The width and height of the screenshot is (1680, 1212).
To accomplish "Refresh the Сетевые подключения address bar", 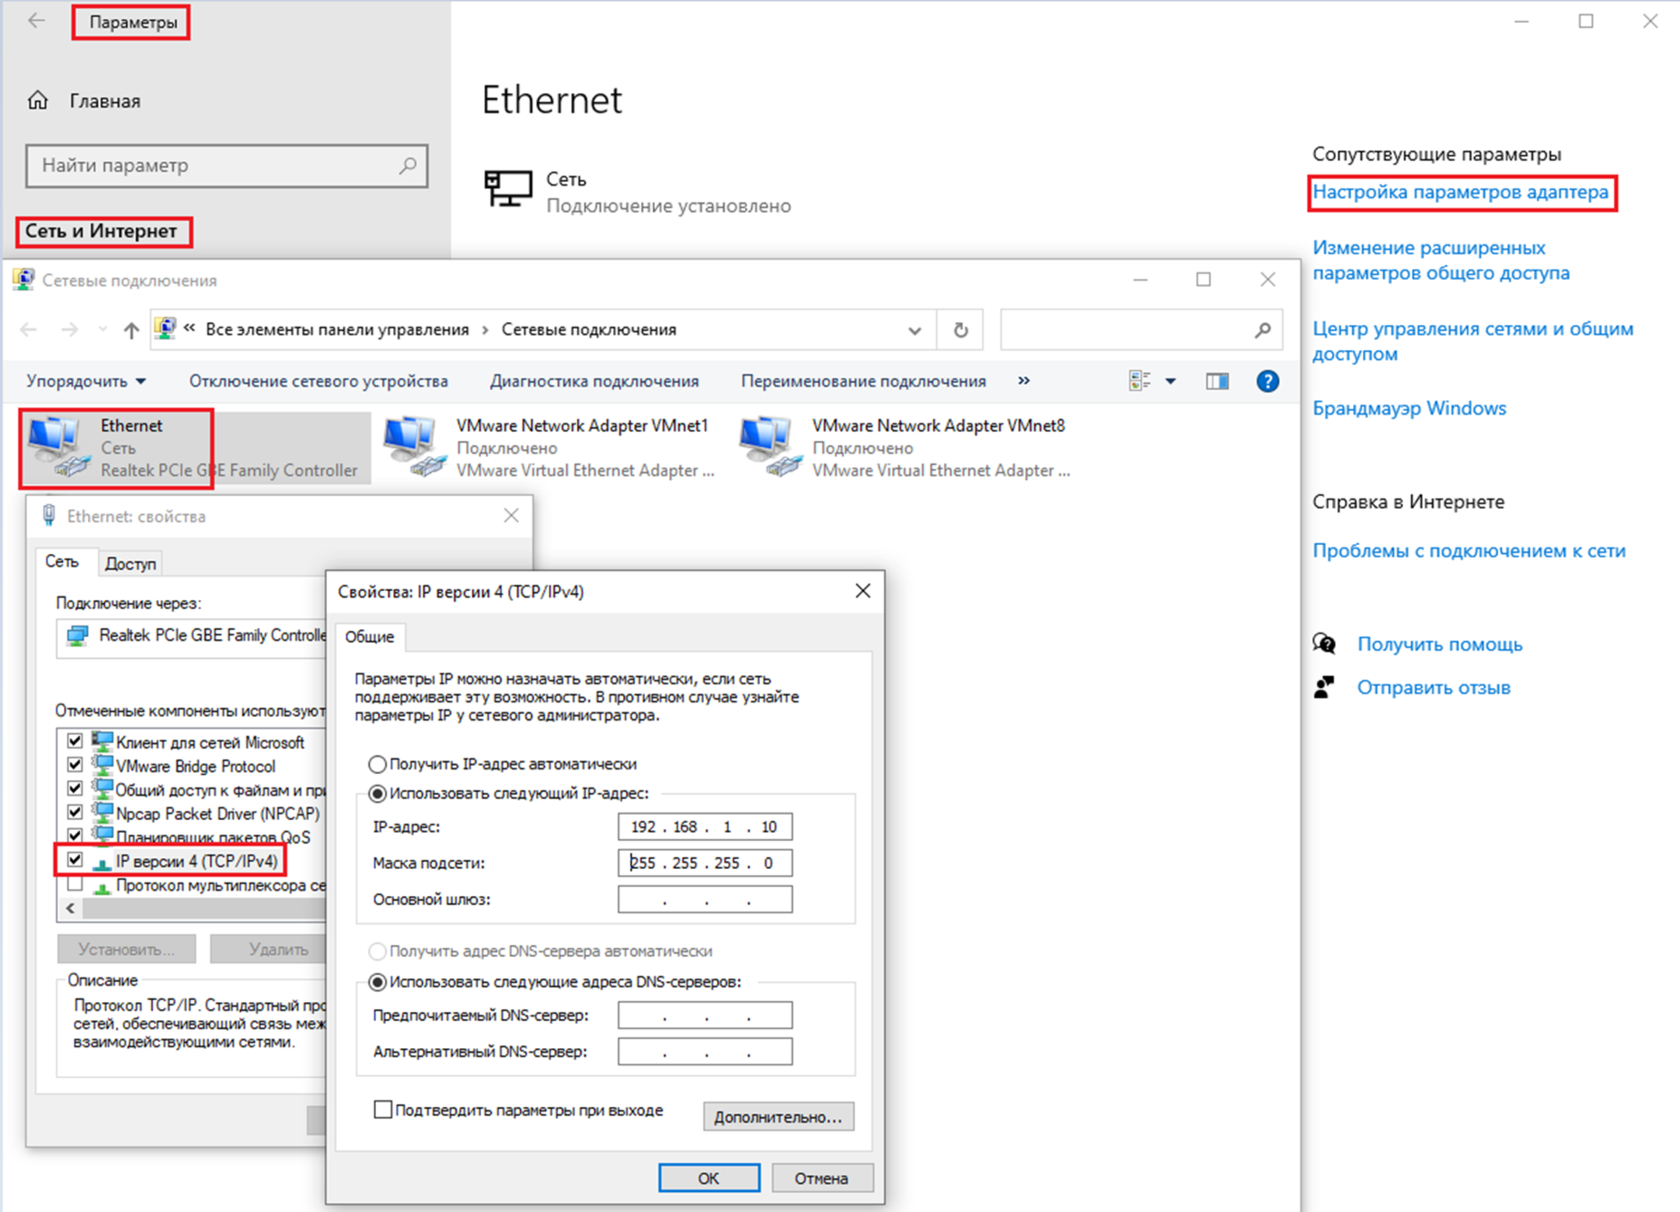I will click(960, 330).
